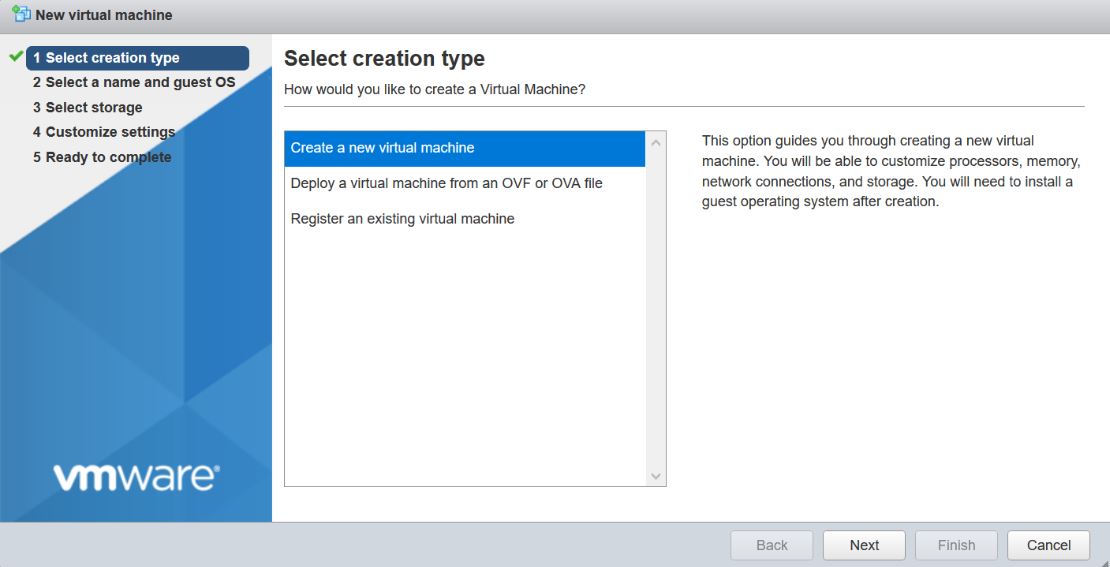The image size is (1110, 567).
Task: Select Register an existing virtual machine
Action: (x=465, y=219)
